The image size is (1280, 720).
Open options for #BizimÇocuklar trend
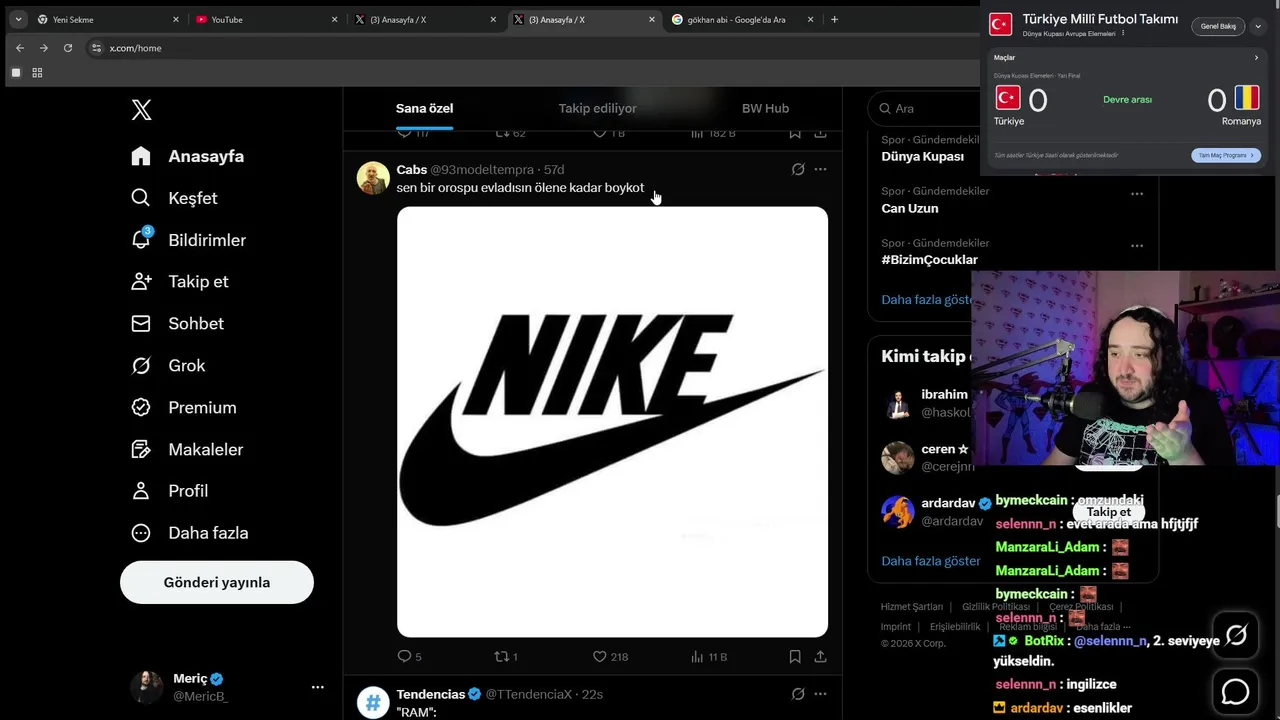(x=1137, y=245)
